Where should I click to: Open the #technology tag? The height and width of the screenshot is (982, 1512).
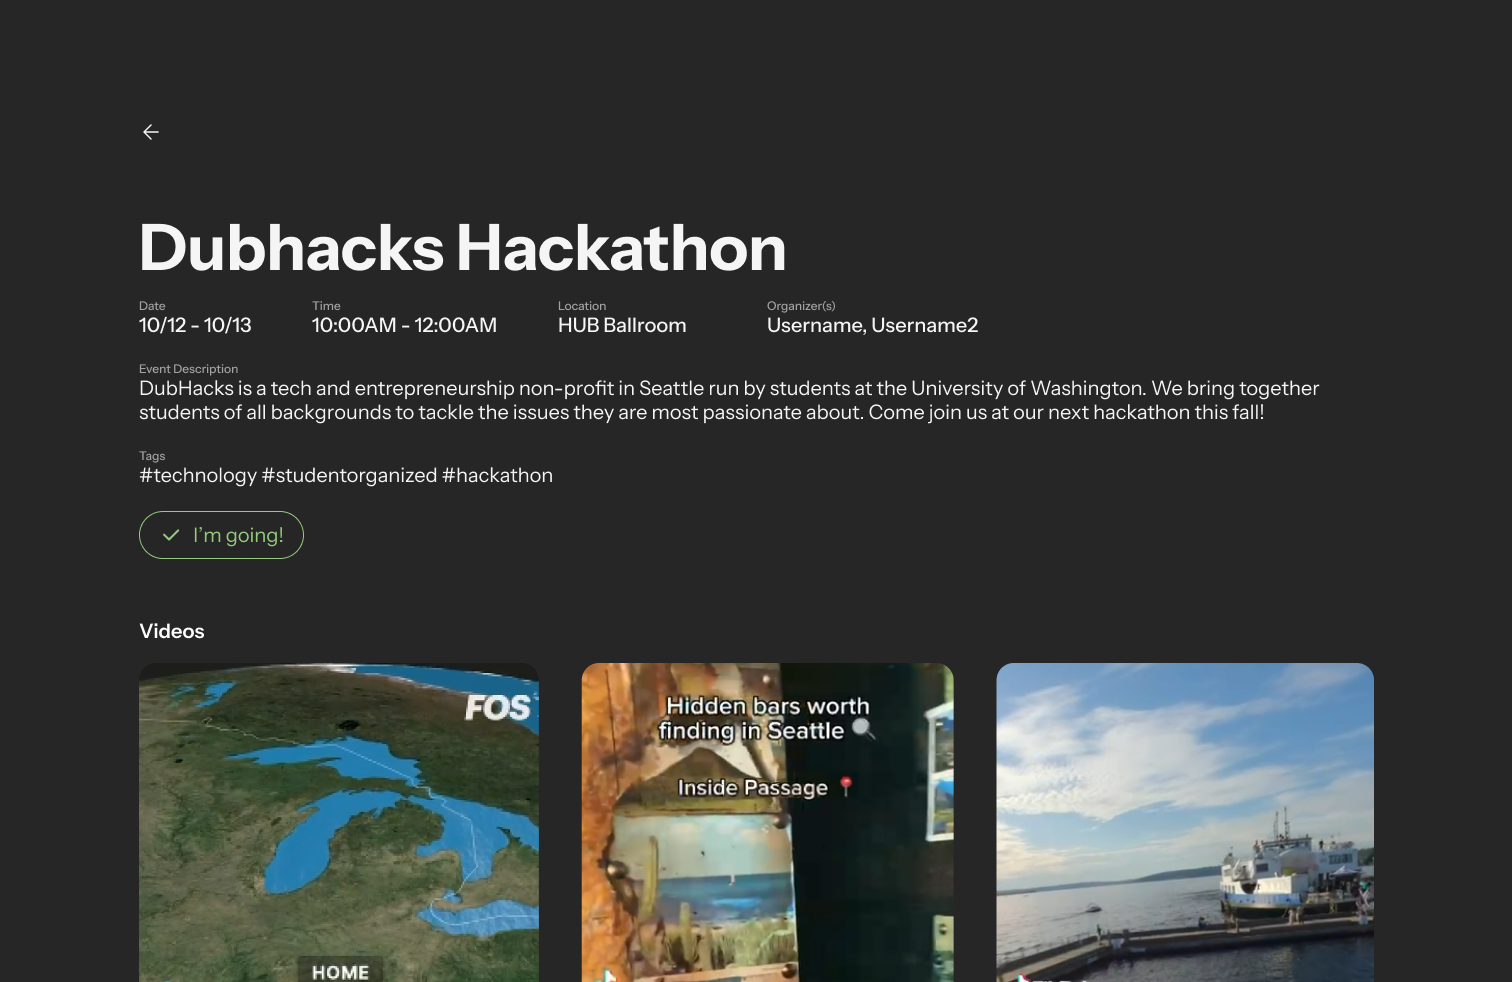click(198, 475)
